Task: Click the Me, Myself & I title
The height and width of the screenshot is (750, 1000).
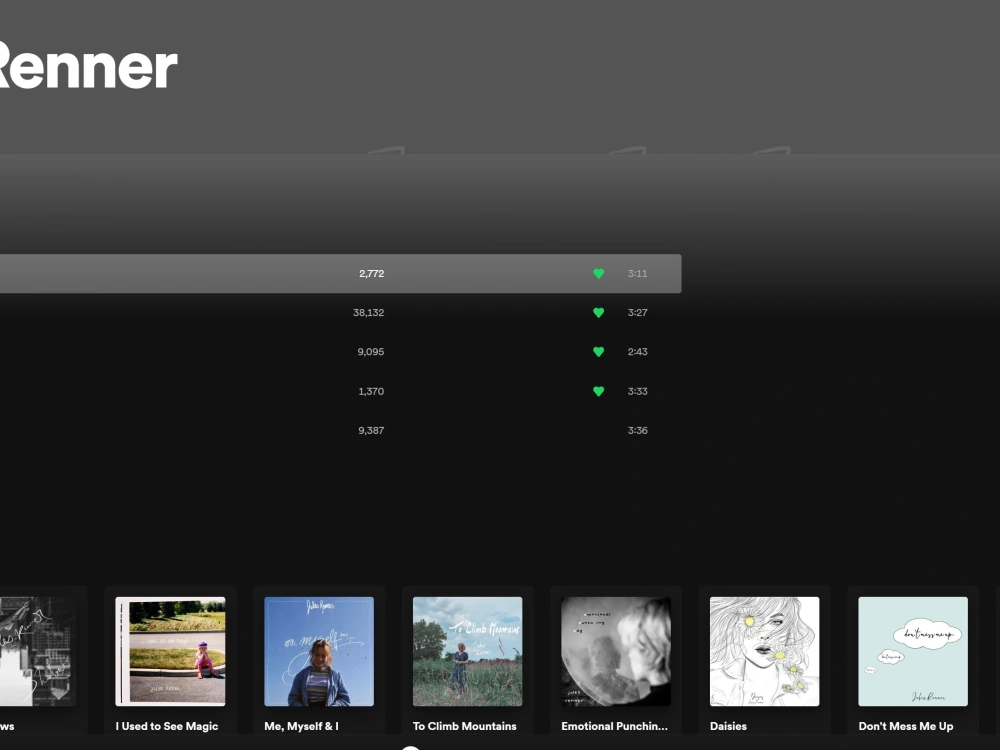Action: (301, 726)
